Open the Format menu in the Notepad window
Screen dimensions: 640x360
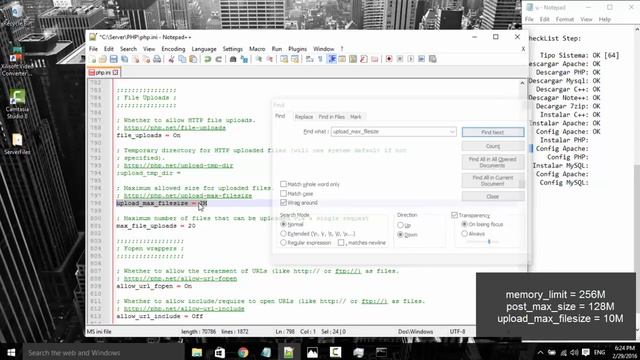tap(564, 19)
